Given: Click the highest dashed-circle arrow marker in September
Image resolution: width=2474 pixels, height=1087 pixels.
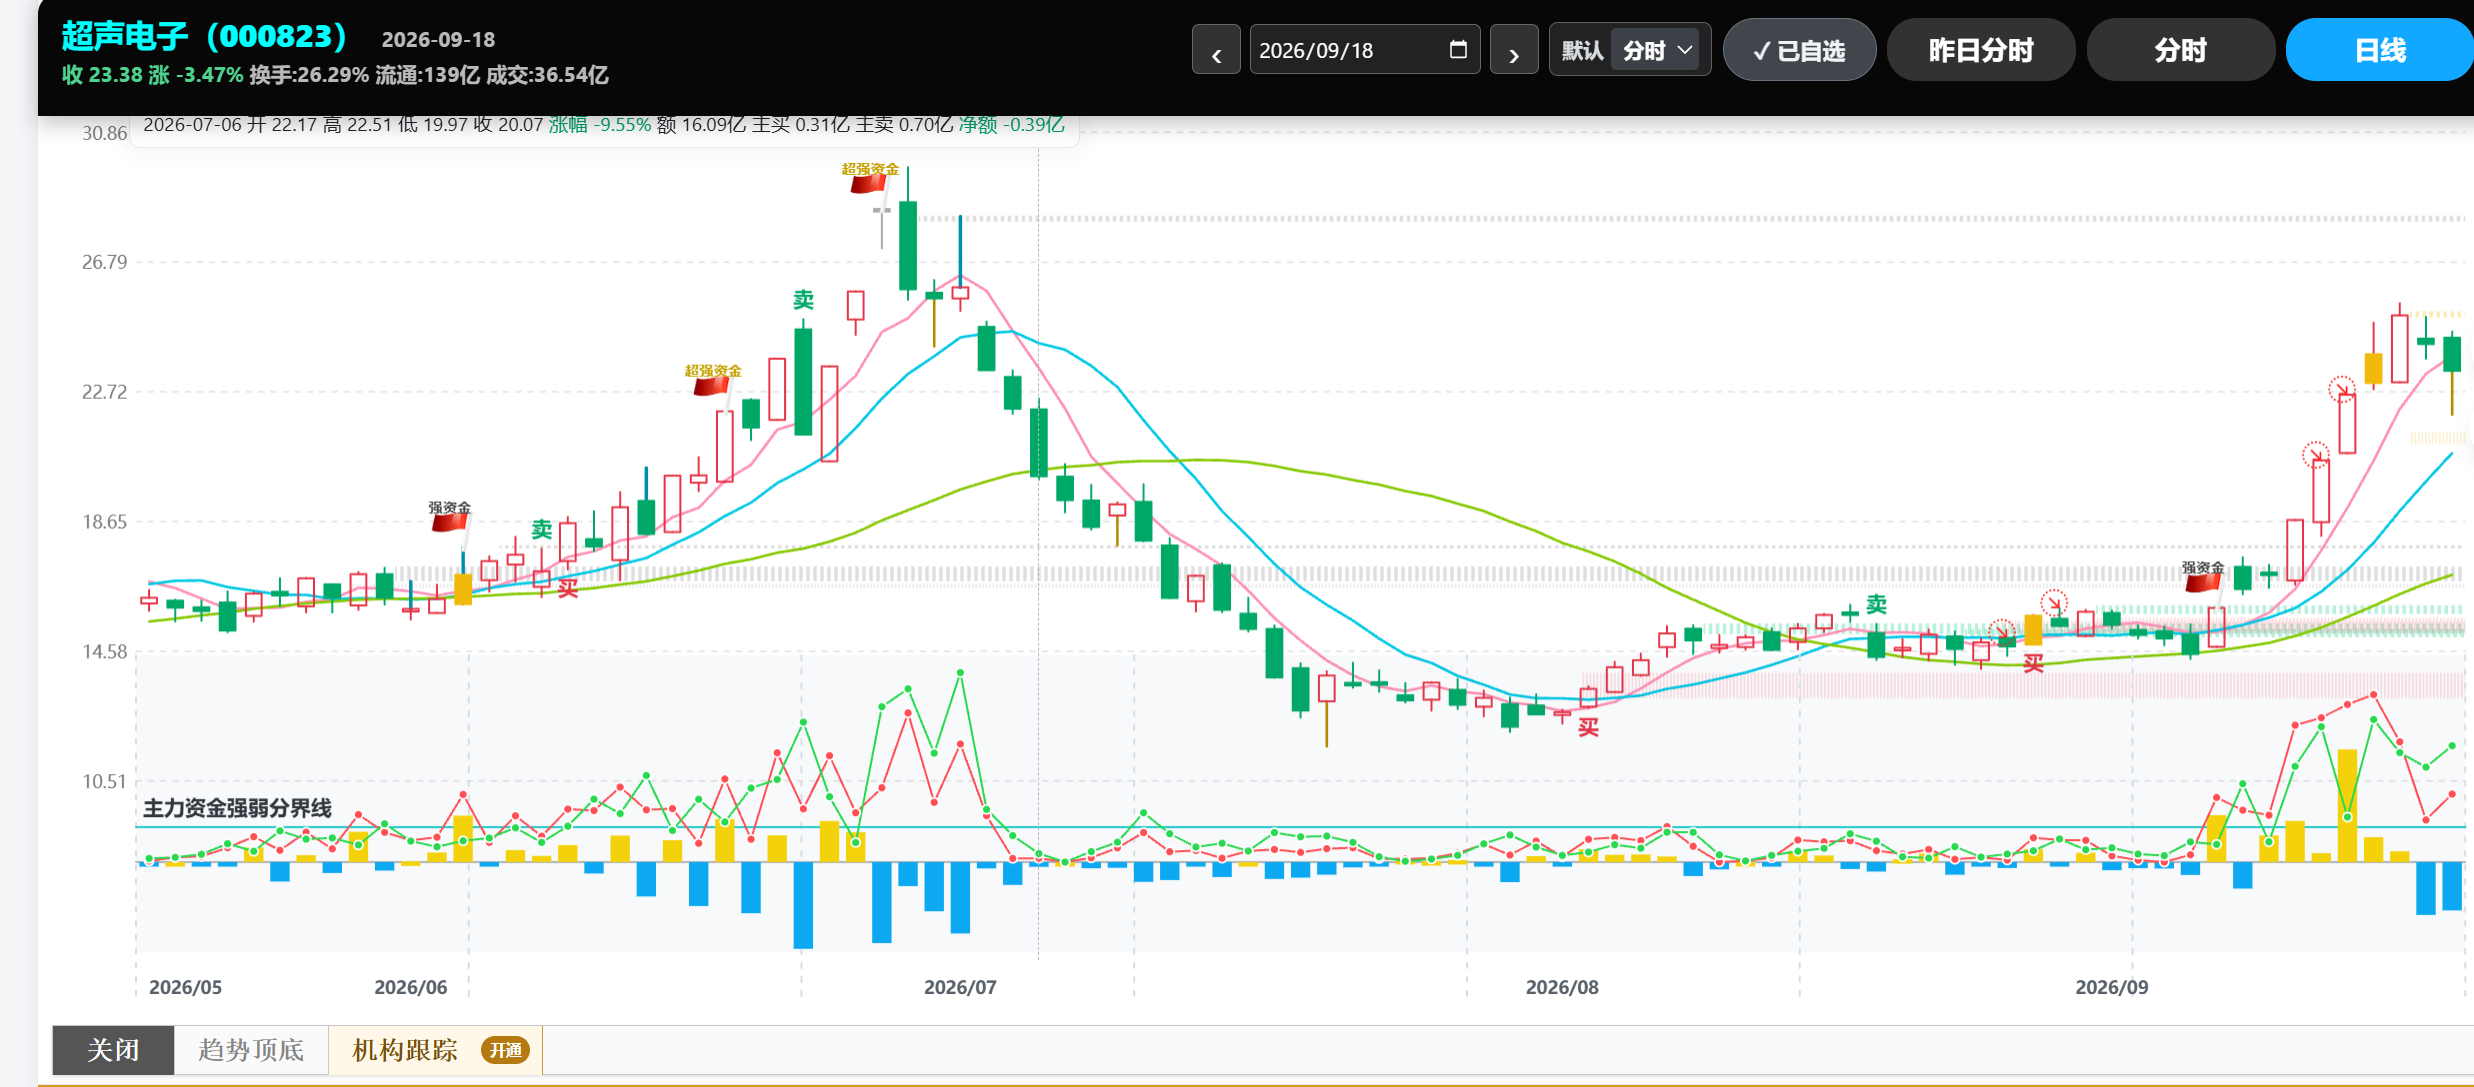Looking at the screenshot, I should 2341,388.
